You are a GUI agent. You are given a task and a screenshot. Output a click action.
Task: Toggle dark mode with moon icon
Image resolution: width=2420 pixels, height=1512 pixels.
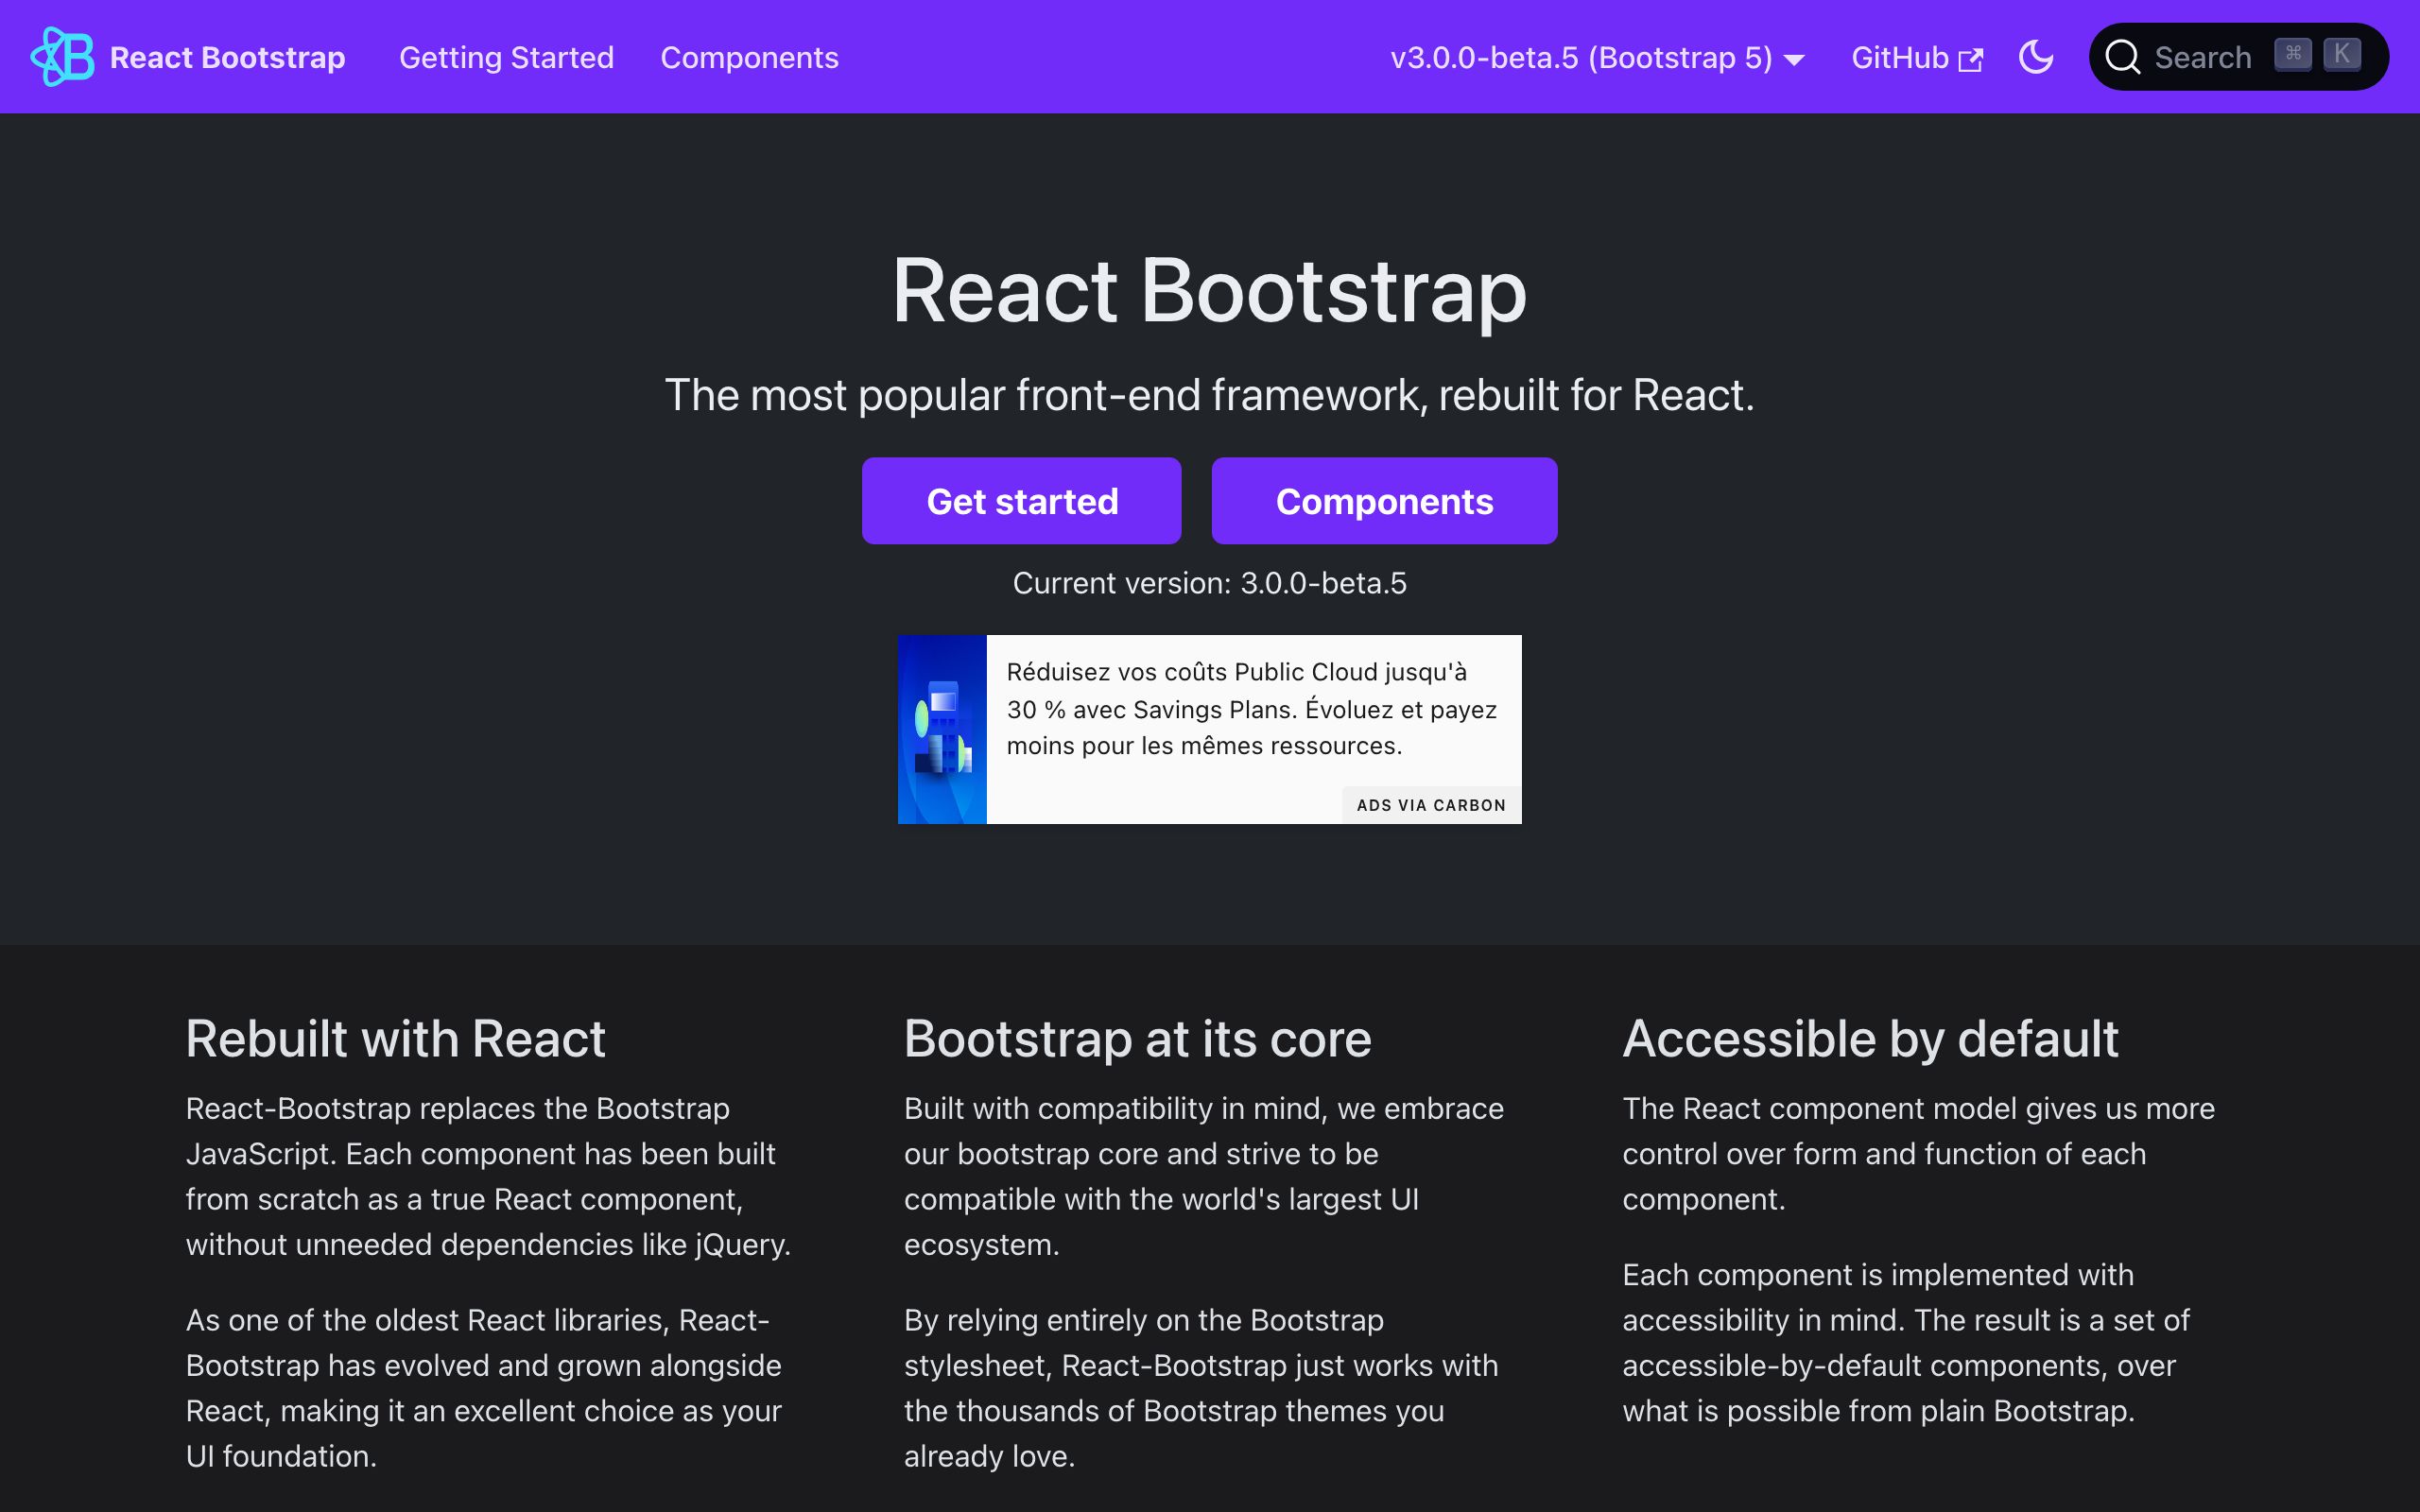tap(2036, 57)
